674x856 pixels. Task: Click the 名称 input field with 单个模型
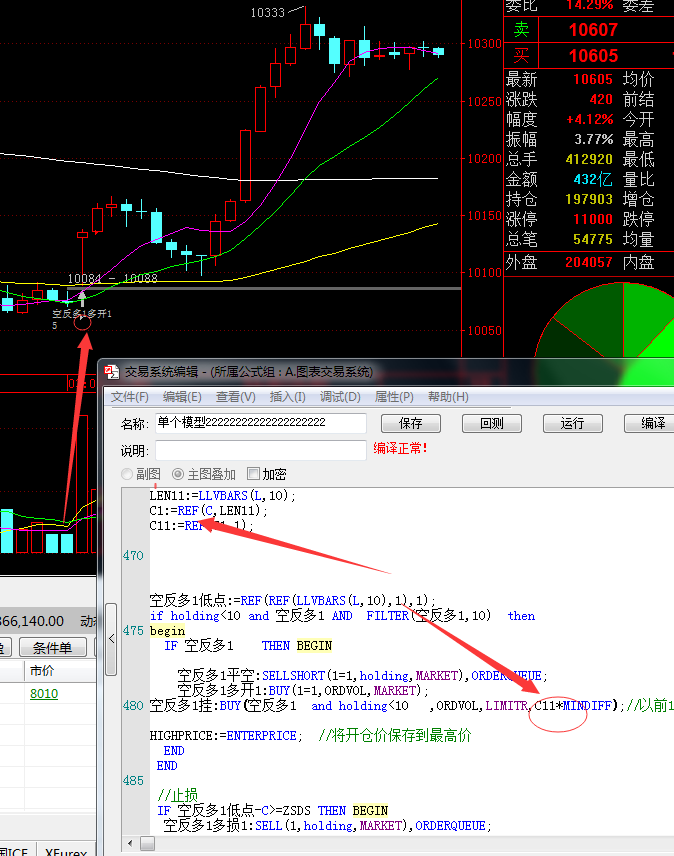click(x=261, y=423)
